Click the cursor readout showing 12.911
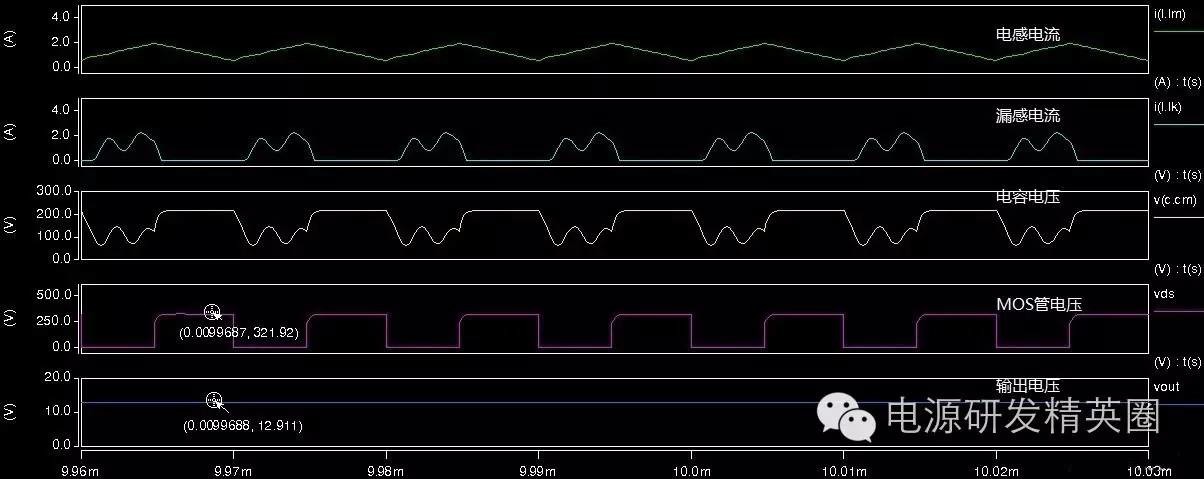 coord(242,426)
